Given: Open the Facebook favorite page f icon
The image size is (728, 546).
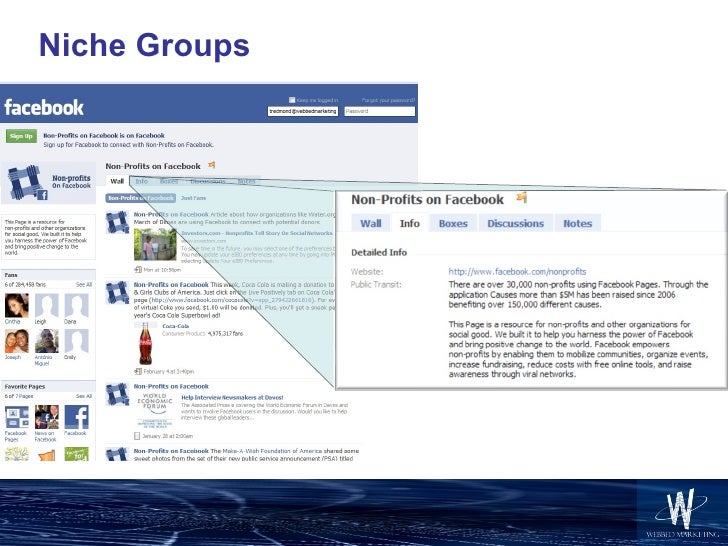Looking at the screenshot, I should pyautogui.click(x=76, y=417).
